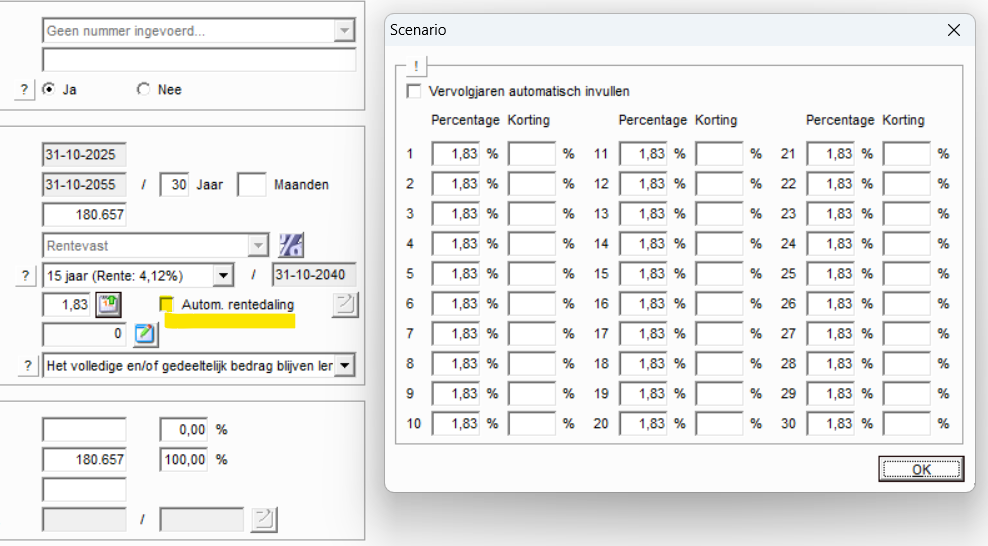
Task: Click the Maanden input field
Action: click(252, 185)
